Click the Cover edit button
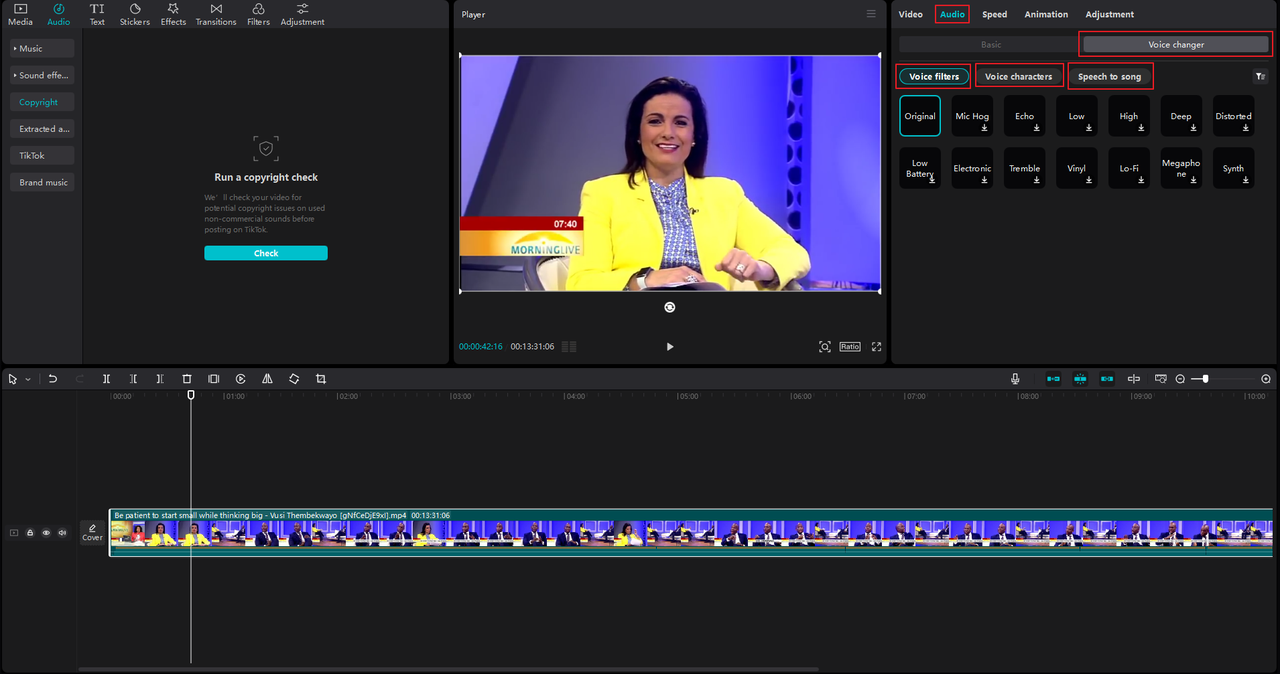Image resolution: width=1280 pixels, height=674 pixels. (x=92, y=532)
